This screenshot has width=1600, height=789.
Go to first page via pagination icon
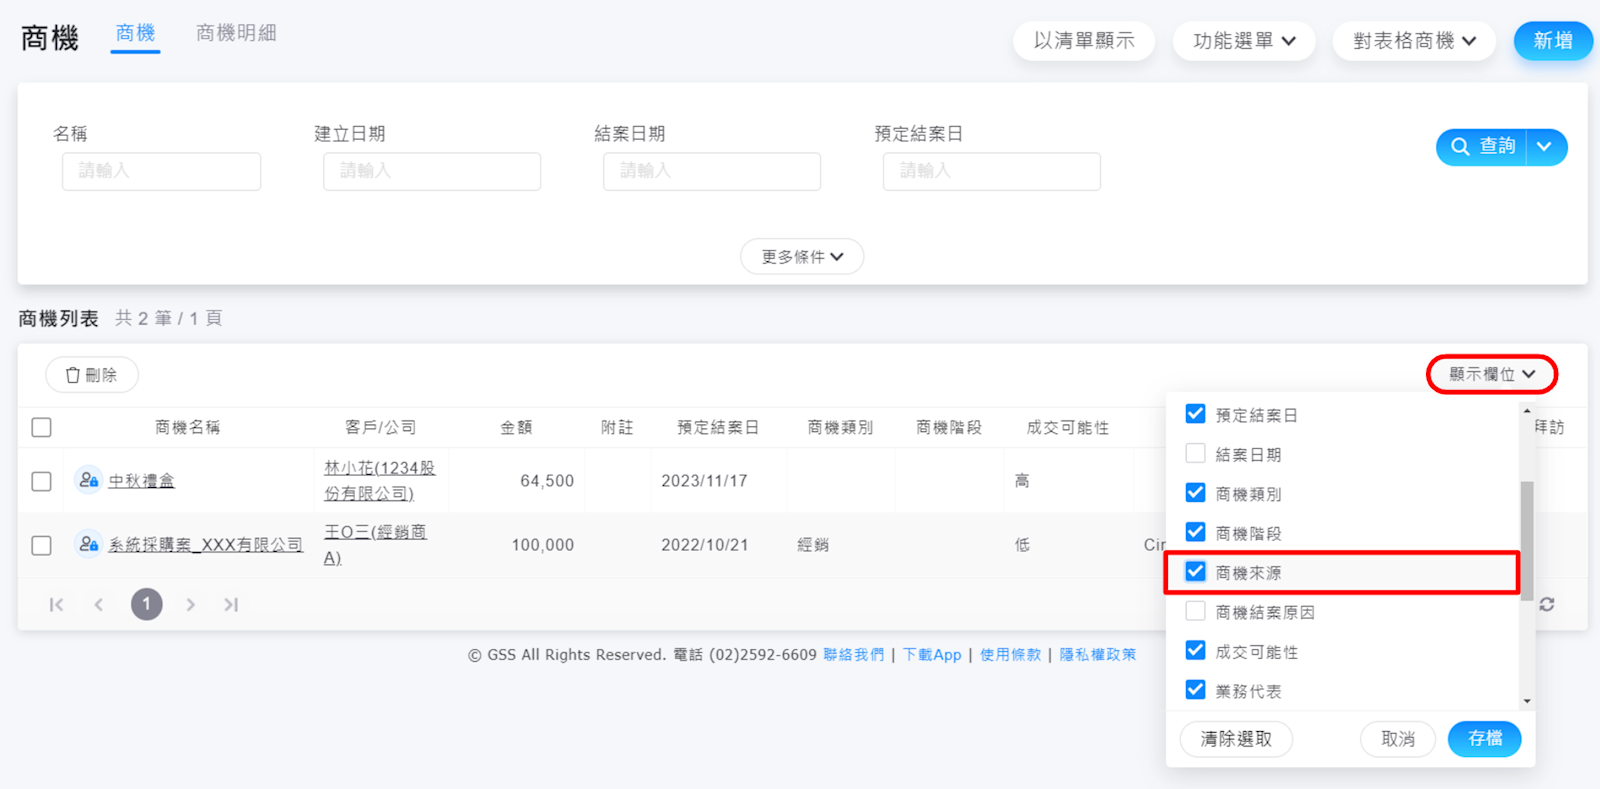(x=56, y=604)
